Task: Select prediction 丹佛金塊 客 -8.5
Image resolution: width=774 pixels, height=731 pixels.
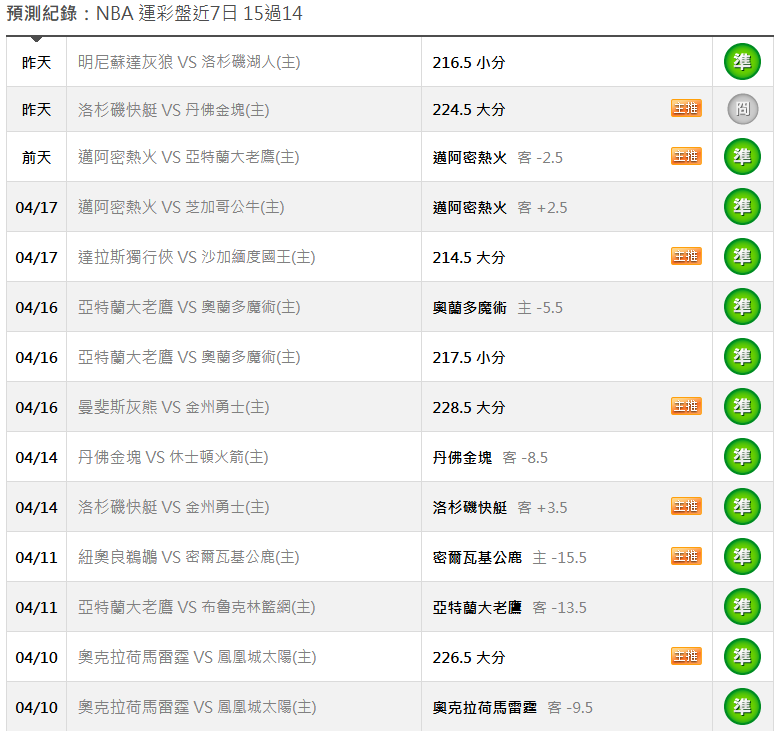Action: [x=490, y=458]
